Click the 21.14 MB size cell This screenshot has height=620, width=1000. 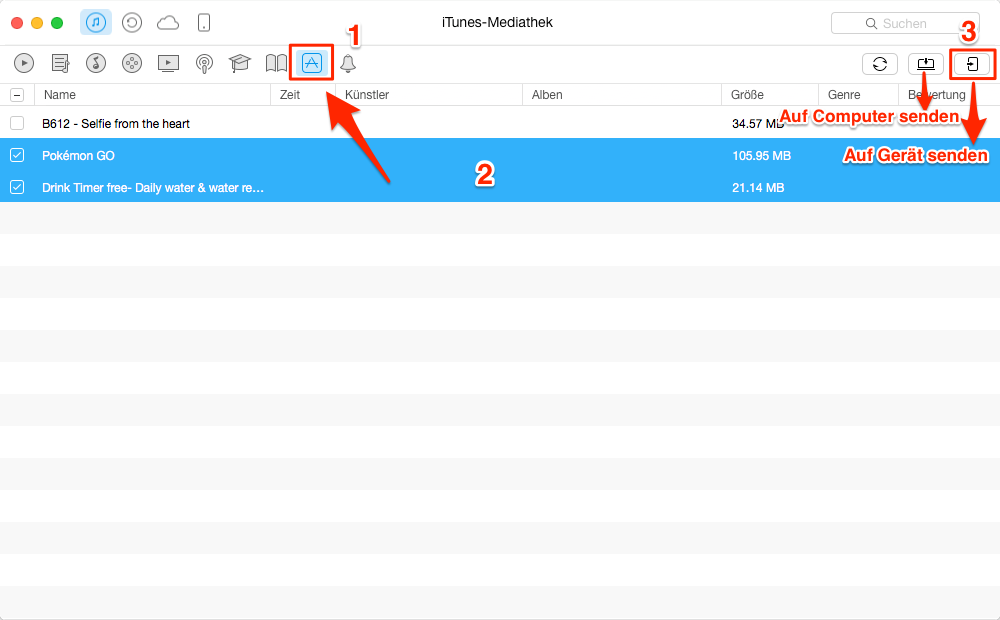tap(758, 188)
